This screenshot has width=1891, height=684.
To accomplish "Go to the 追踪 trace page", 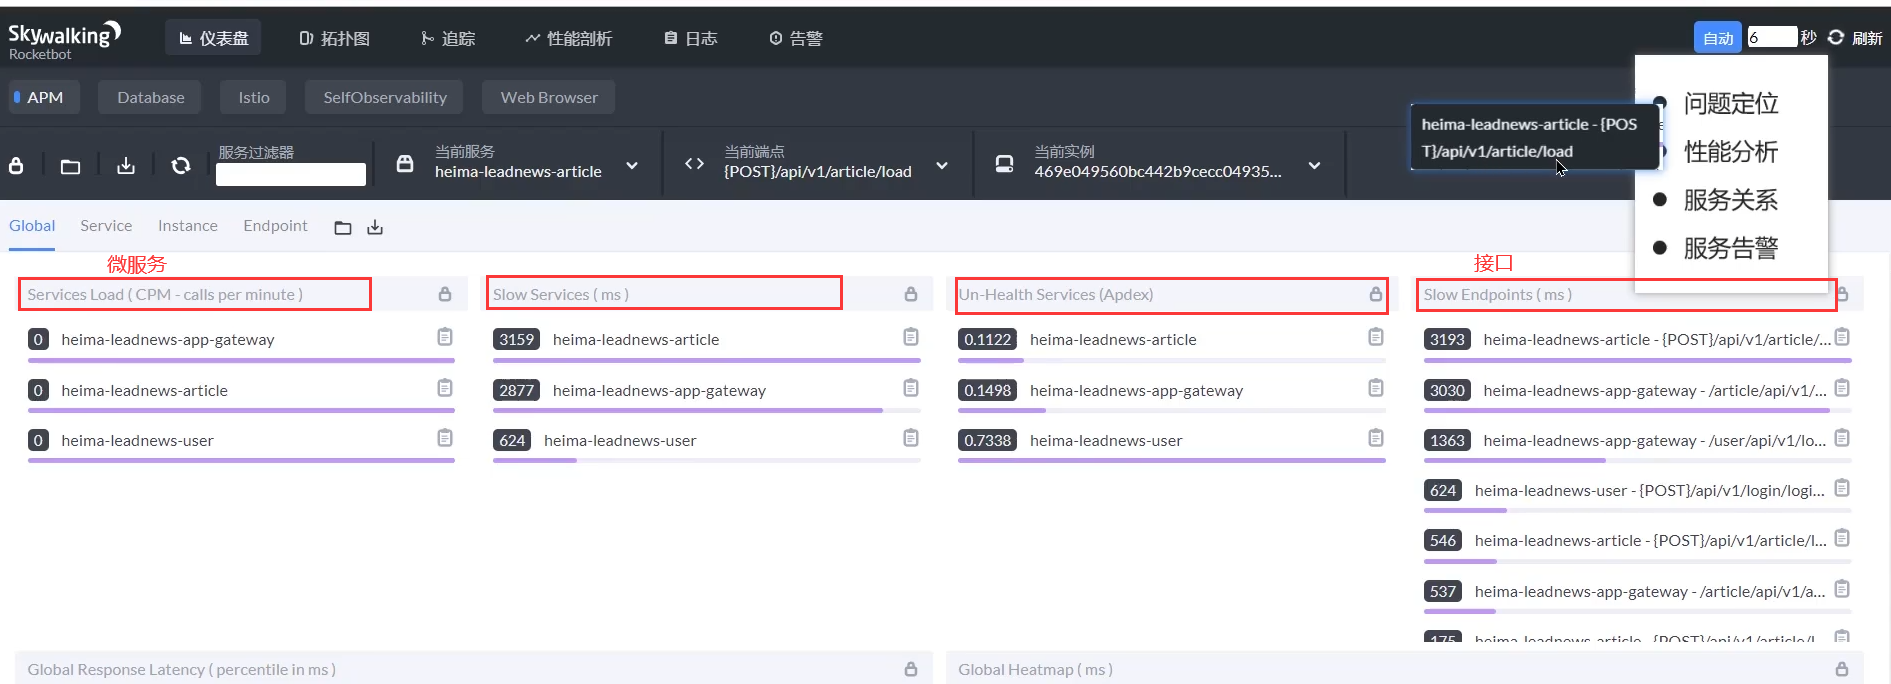I will coord(448,38).
